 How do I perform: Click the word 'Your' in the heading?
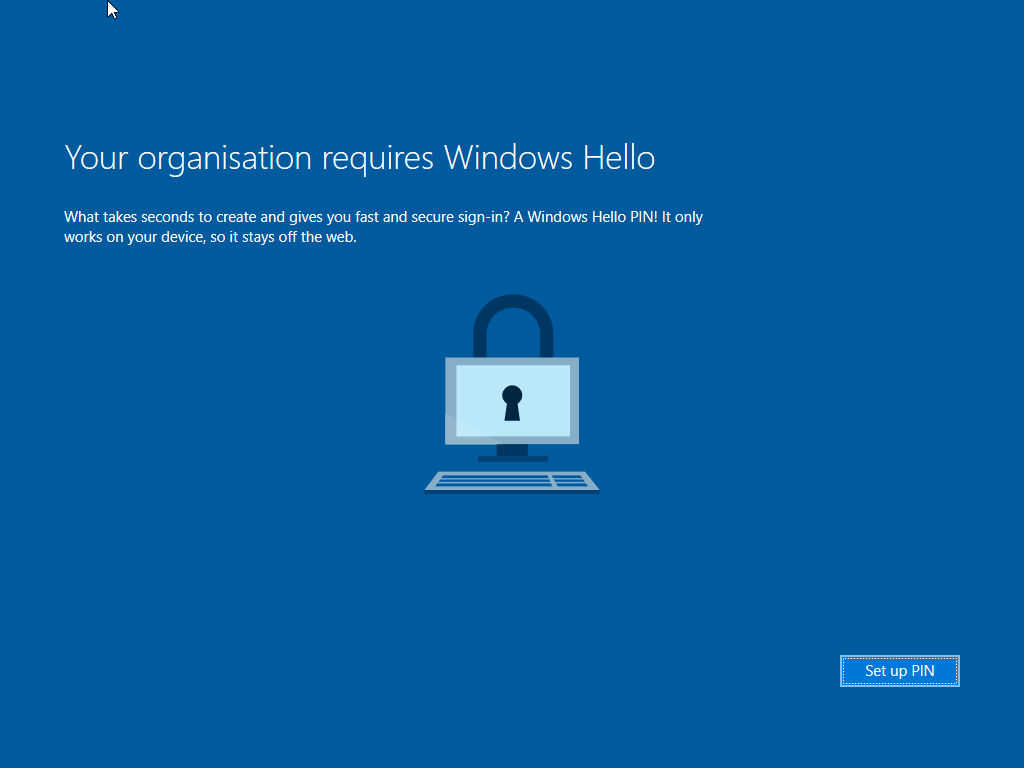point(96,158)
